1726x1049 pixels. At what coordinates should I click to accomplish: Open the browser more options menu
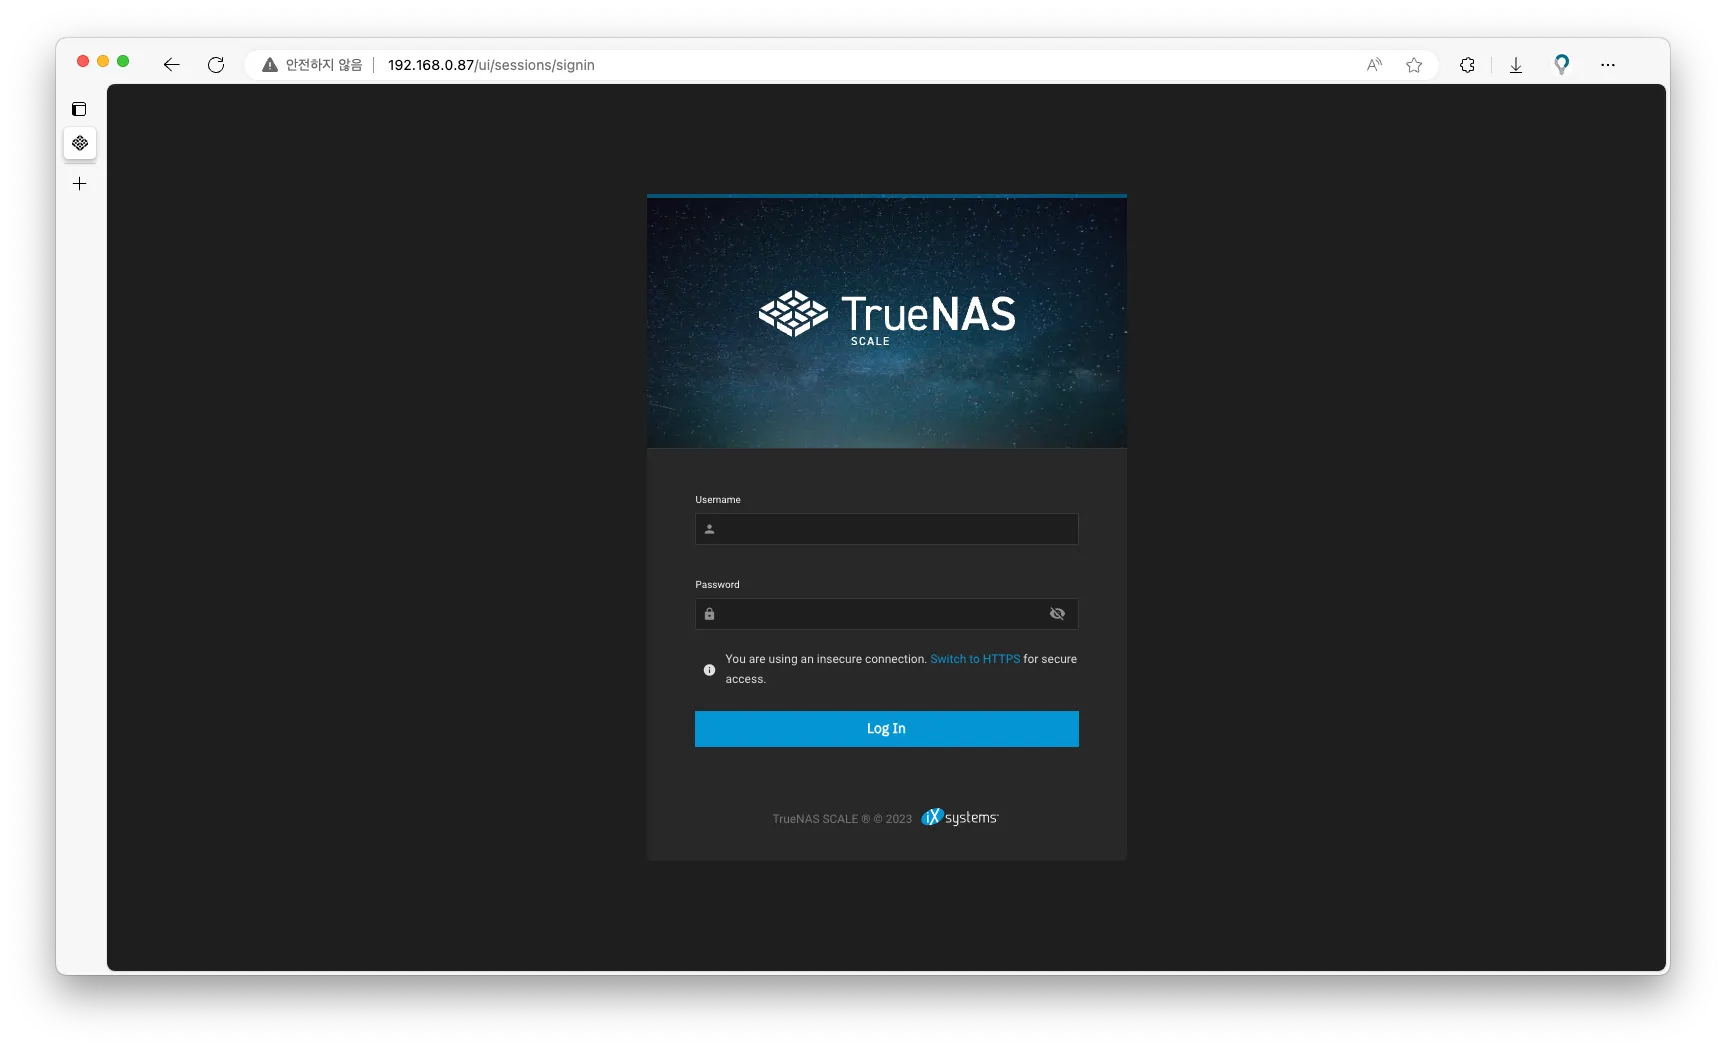1608,65
